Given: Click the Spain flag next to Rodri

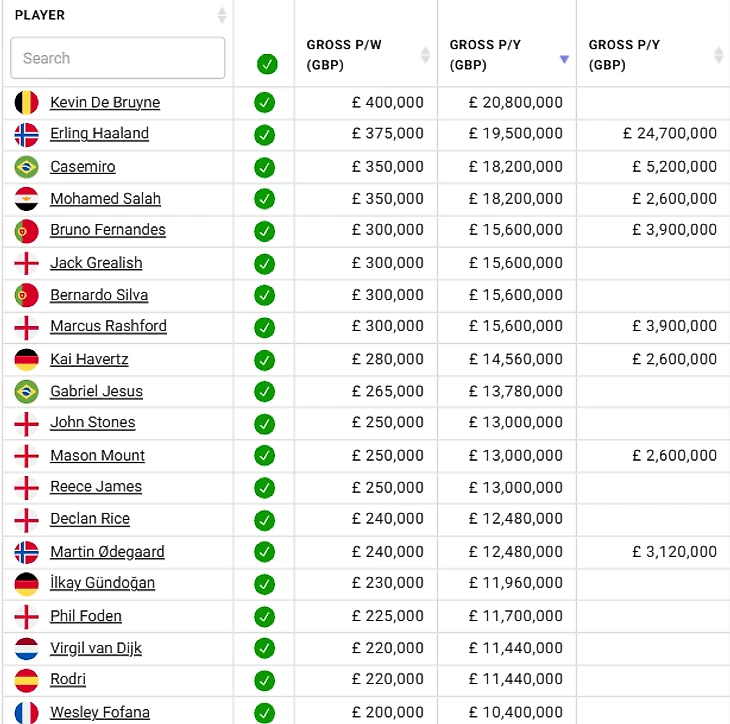Looking at the screenshot, I should tap(27, 680).
